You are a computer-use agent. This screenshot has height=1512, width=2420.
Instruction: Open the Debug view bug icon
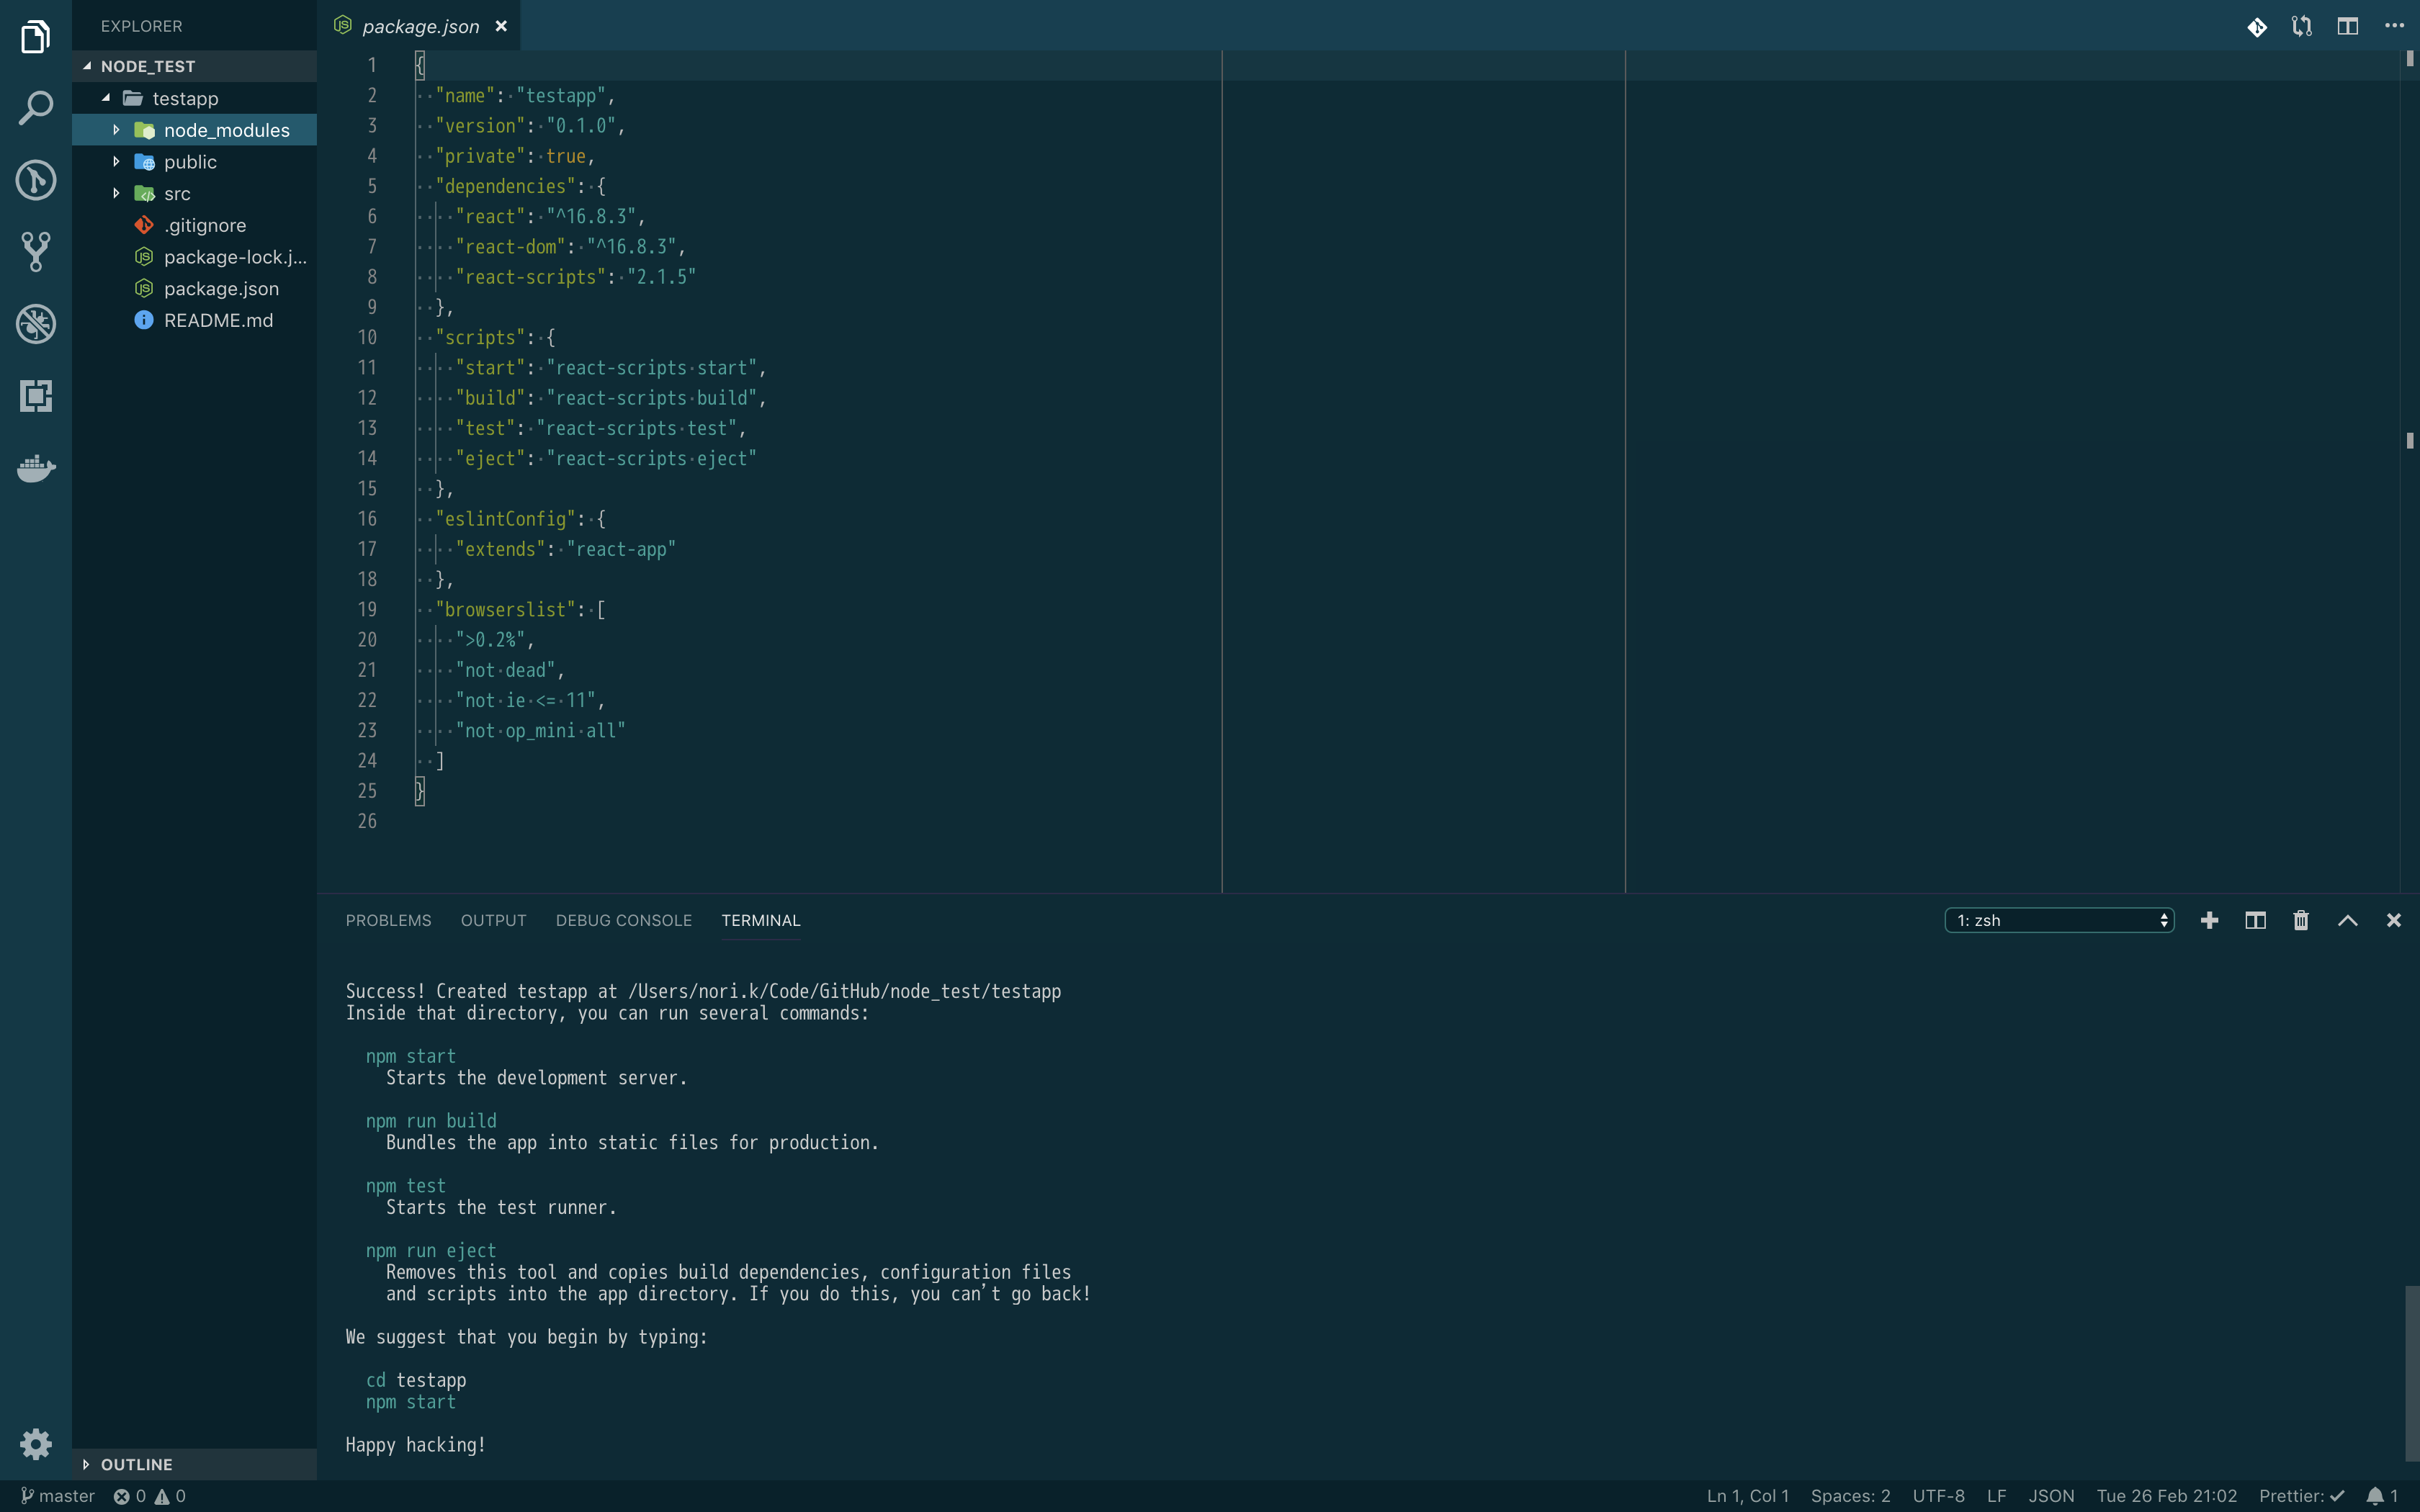[x=36, y=324]
